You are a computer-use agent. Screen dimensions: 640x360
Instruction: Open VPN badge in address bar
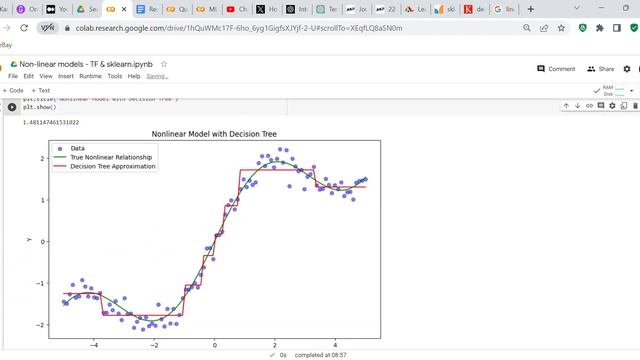click(x=47, y=28)
